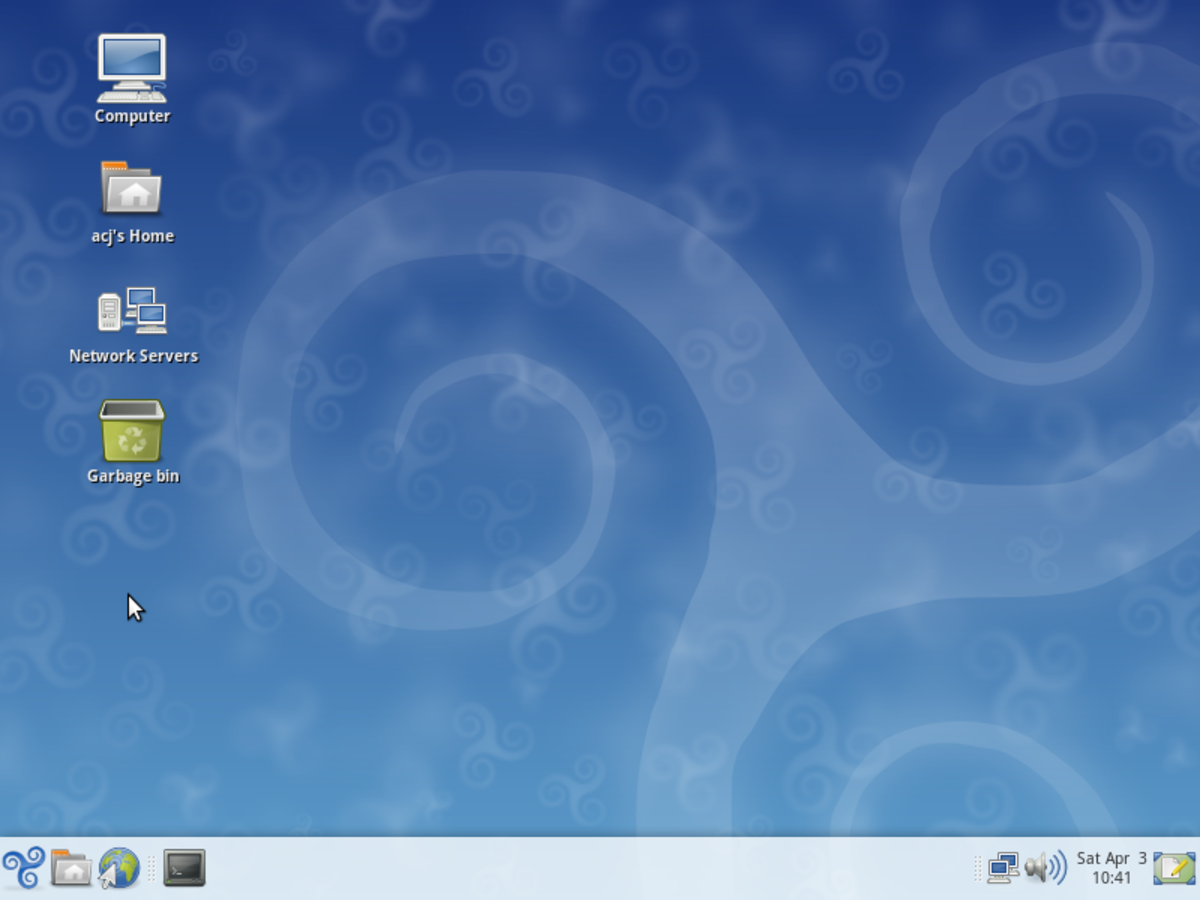The height and width of the screenshot is (900, 1200).
Task: Open the Computer desktop icon
Action: 132,68
